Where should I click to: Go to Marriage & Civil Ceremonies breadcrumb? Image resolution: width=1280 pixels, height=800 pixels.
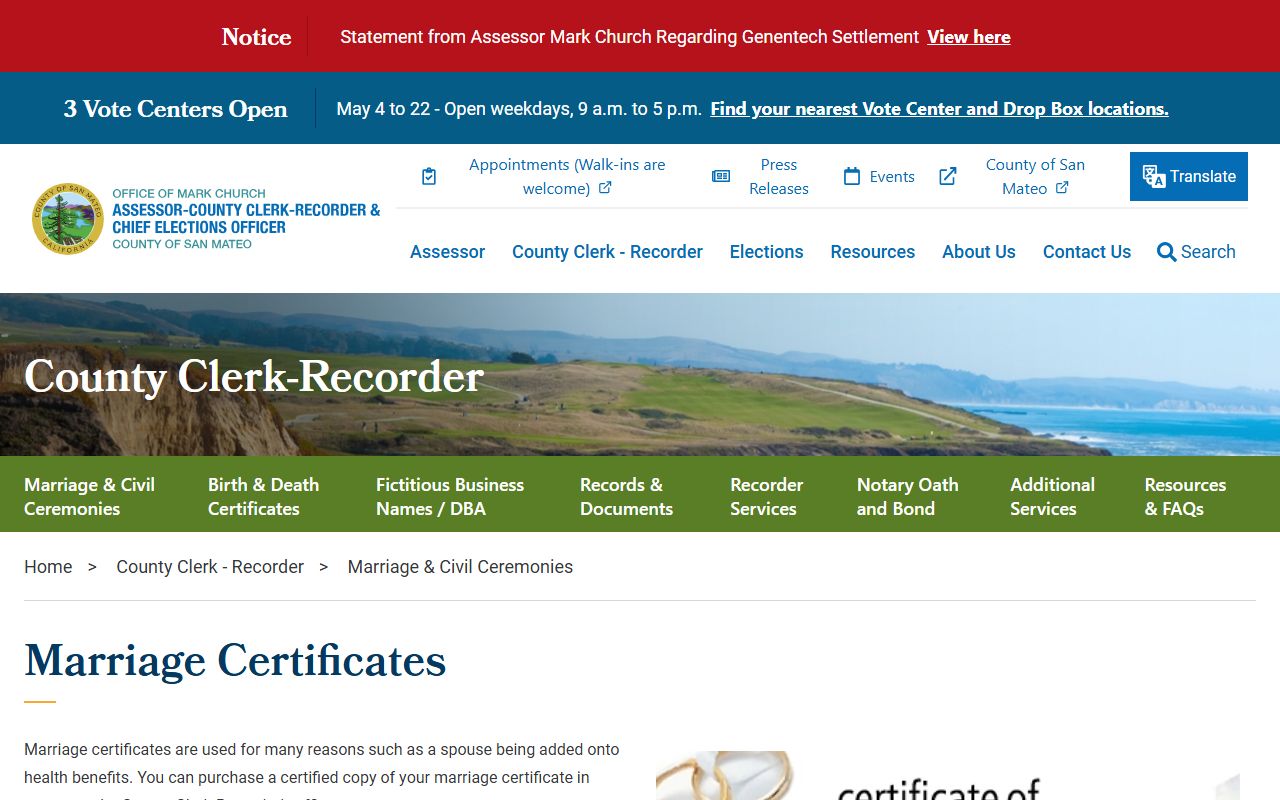[x=460, y=567]
